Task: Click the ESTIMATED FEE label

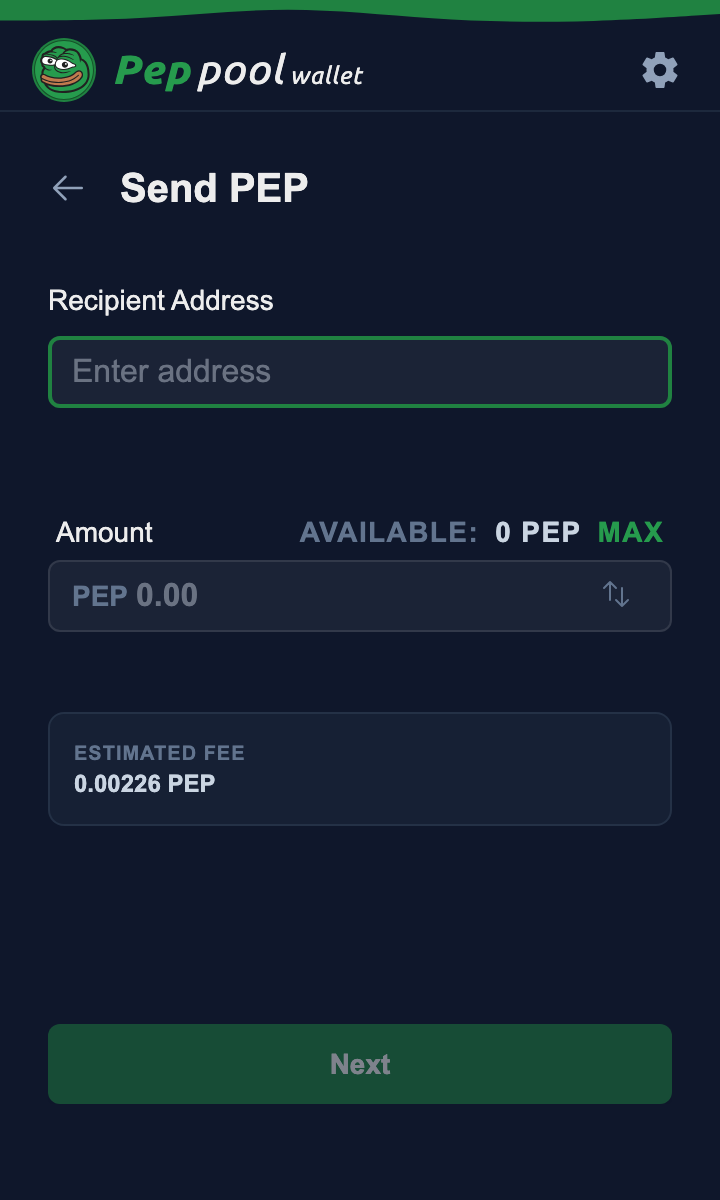Action: [159, 753]
